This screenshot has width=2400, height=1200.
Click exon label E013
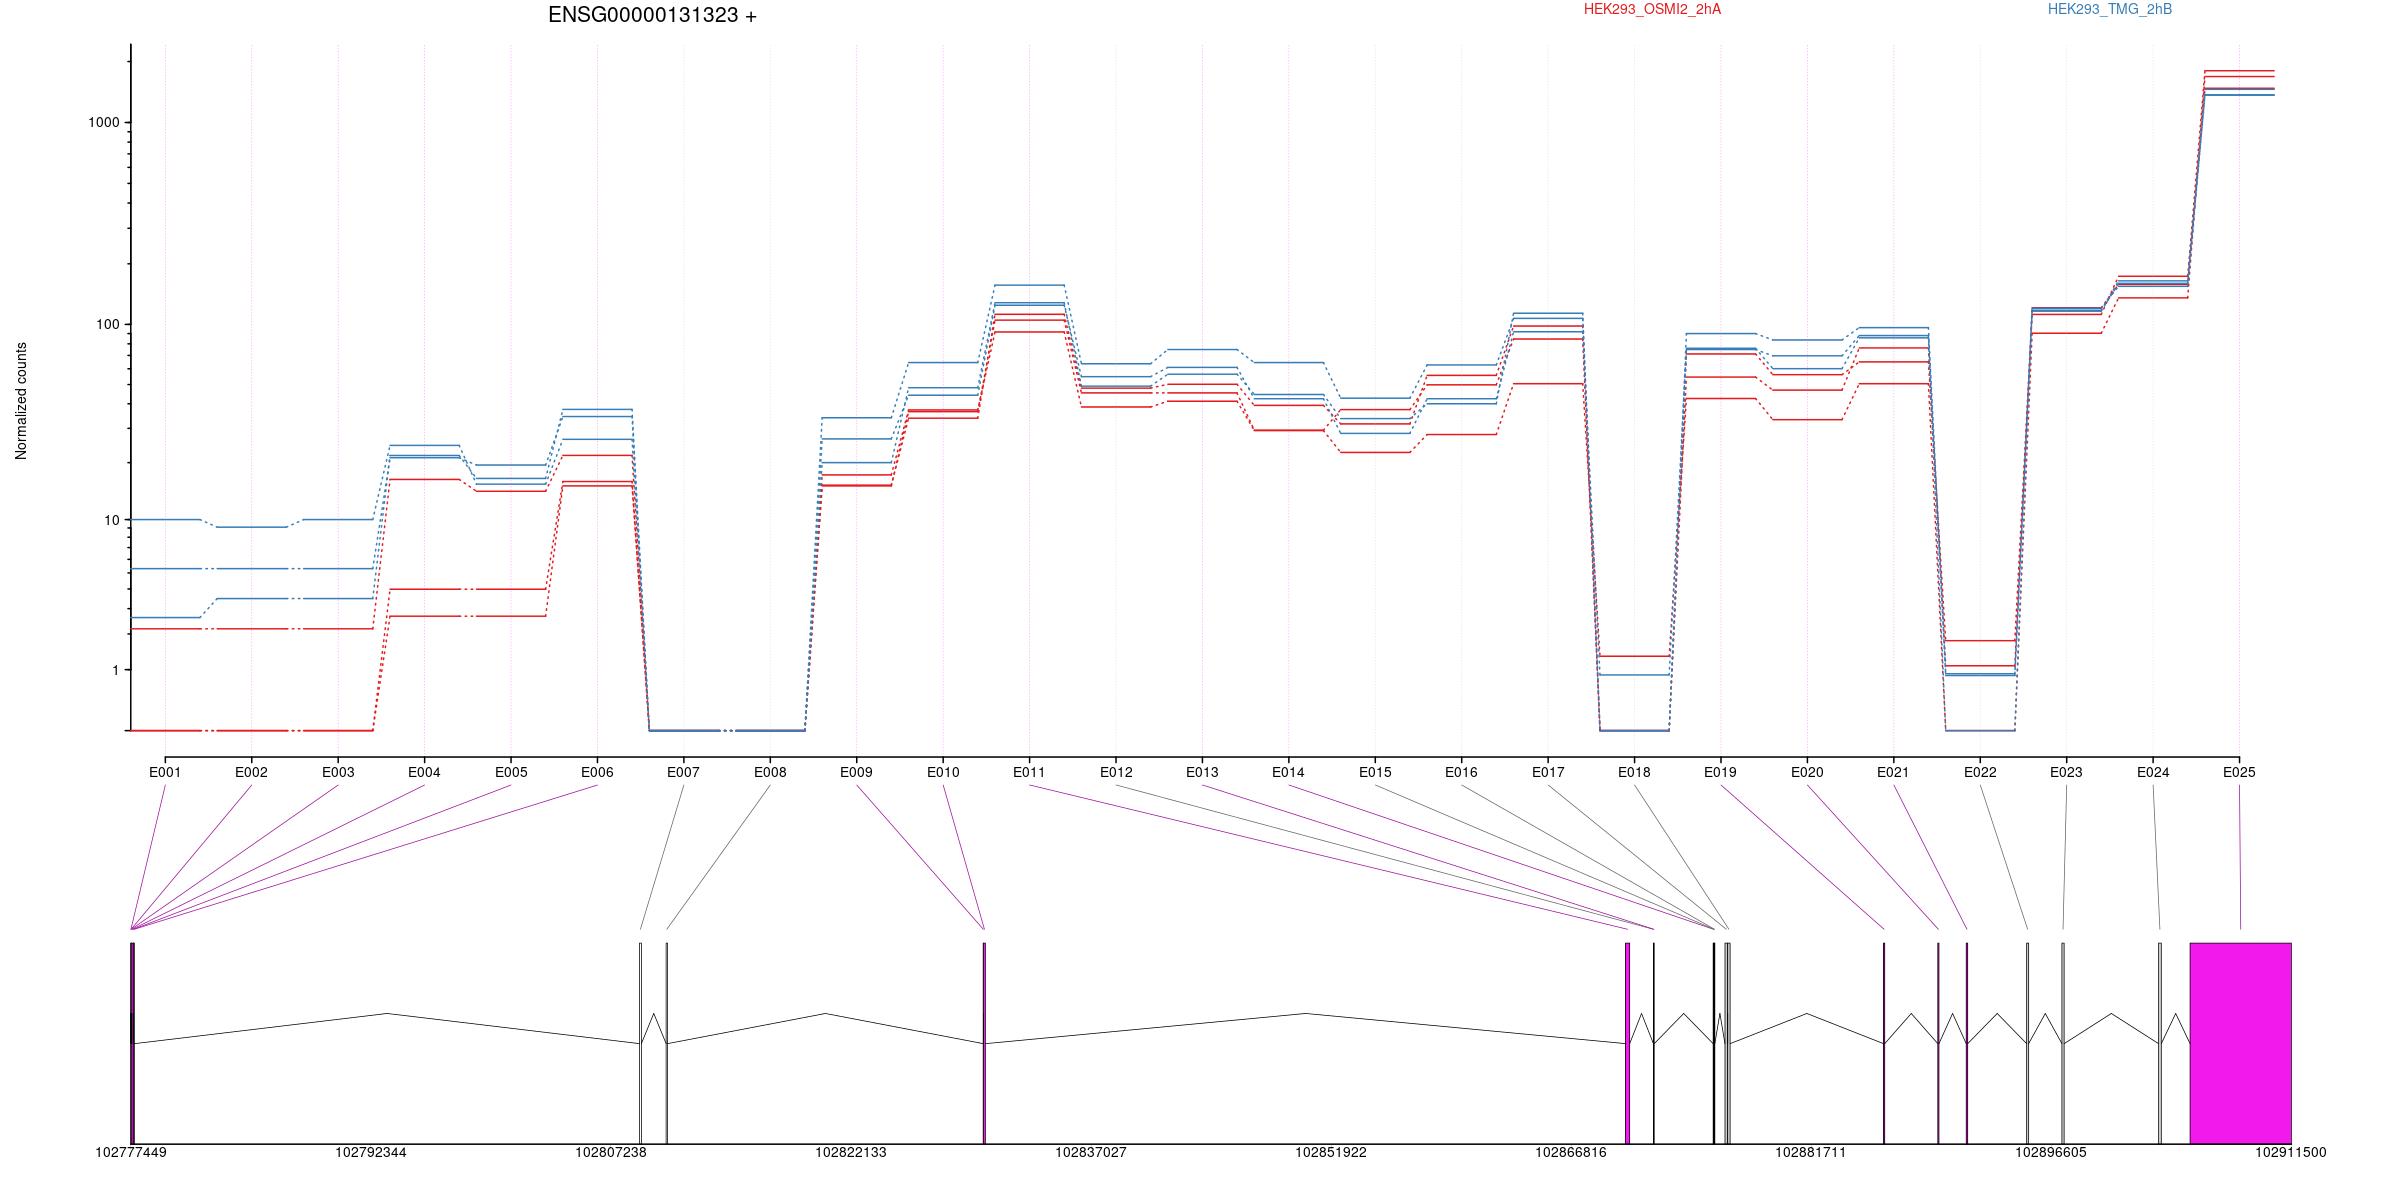[x=1202, y=772]
